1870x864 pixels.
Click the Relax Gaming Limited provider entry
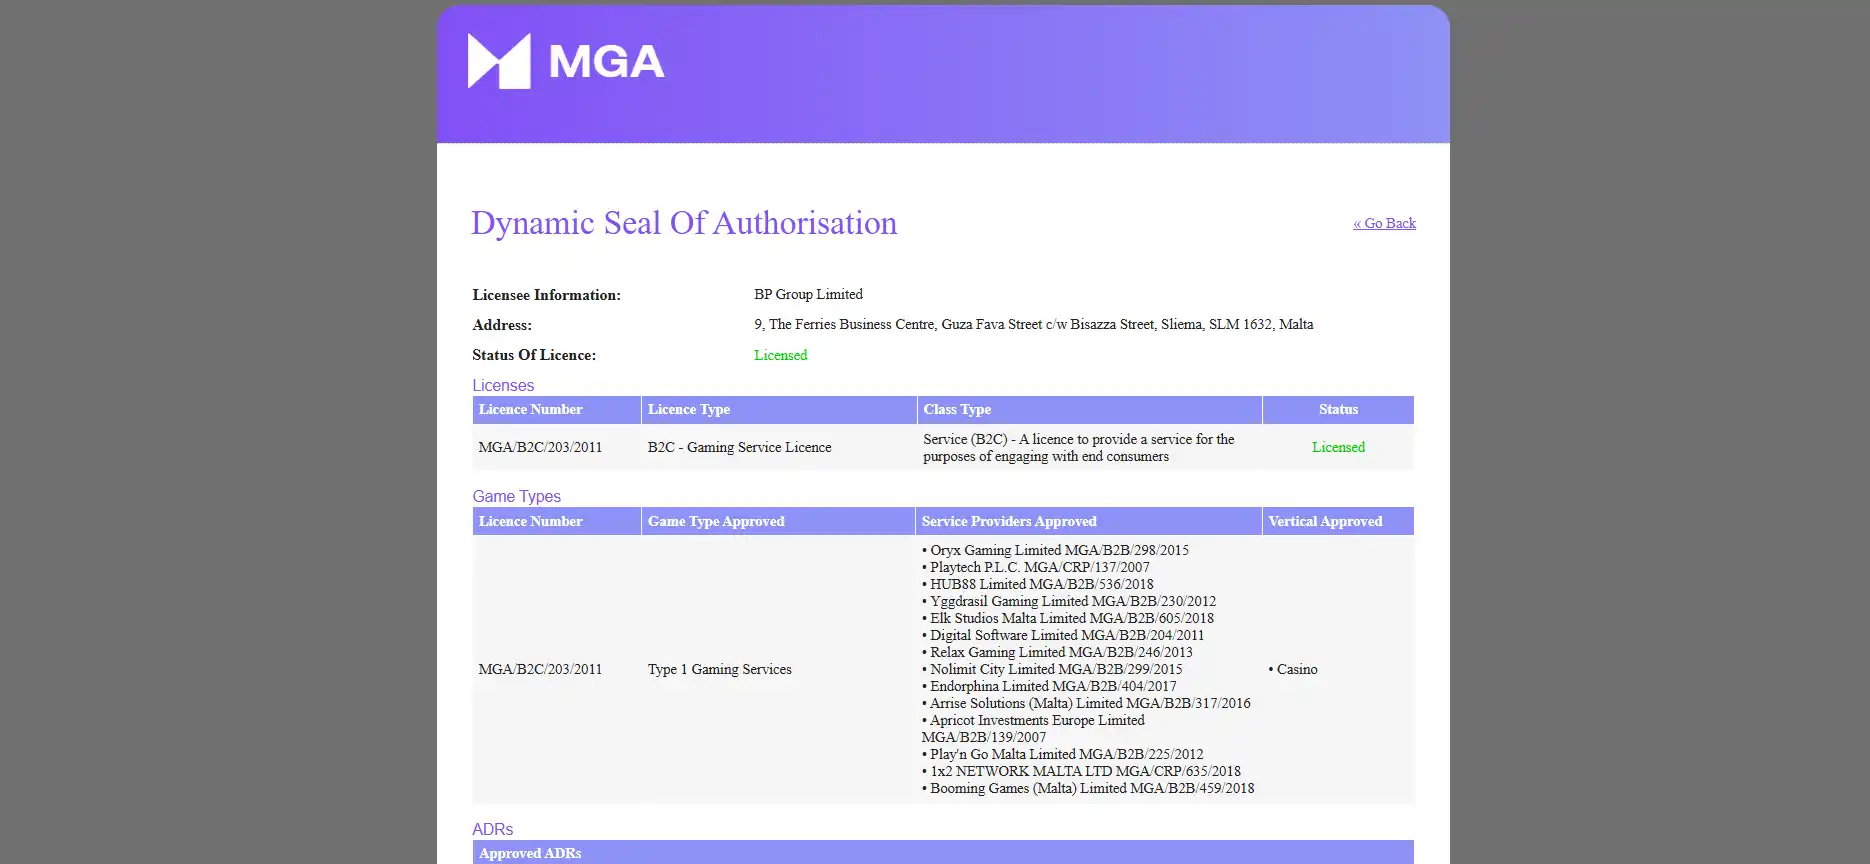1057,652
